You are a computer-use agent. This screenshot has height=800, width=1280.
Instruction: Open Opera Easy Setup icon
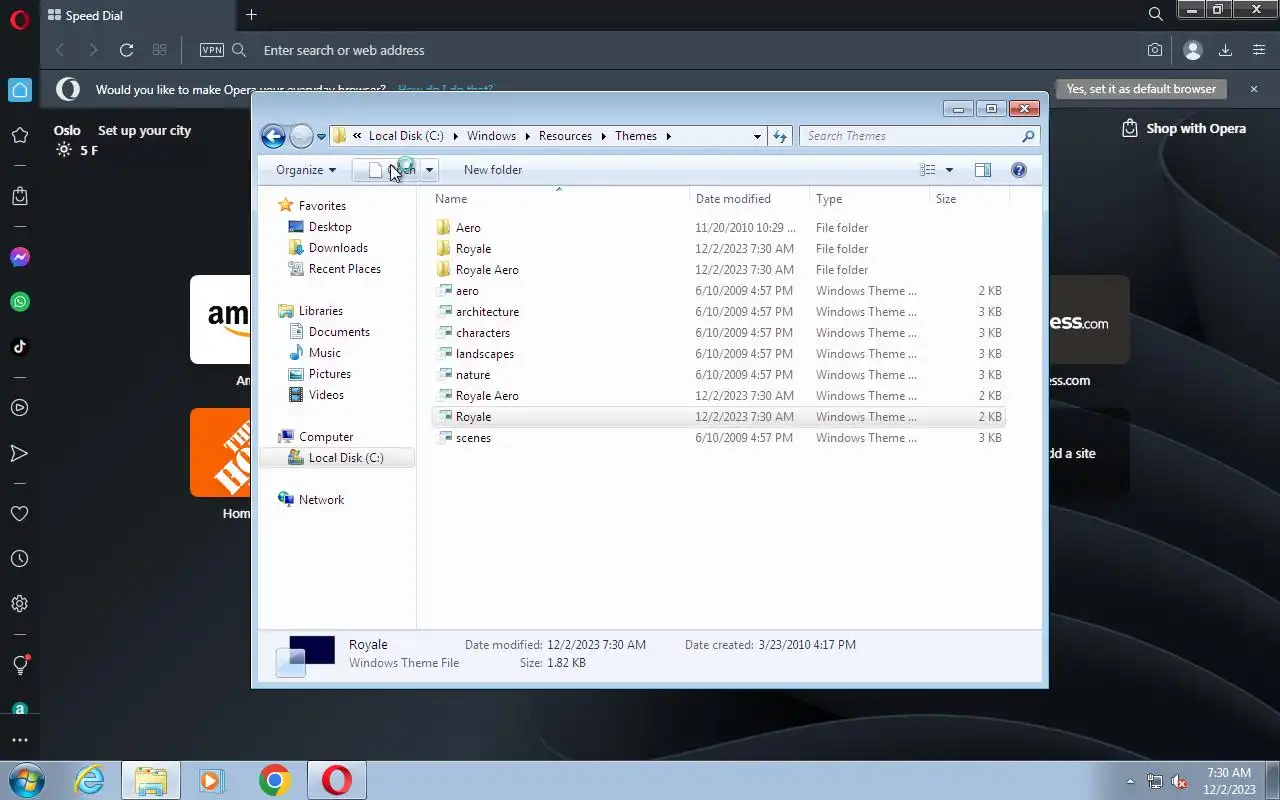1259,50
